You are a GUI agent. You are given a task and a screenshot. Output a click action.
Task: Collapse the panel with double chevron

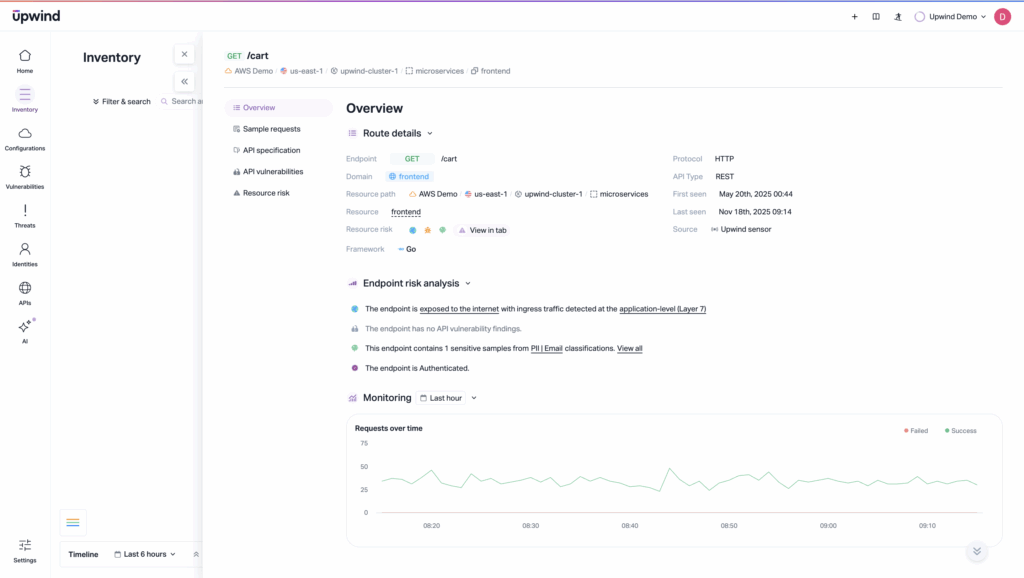tap(184, 82)
